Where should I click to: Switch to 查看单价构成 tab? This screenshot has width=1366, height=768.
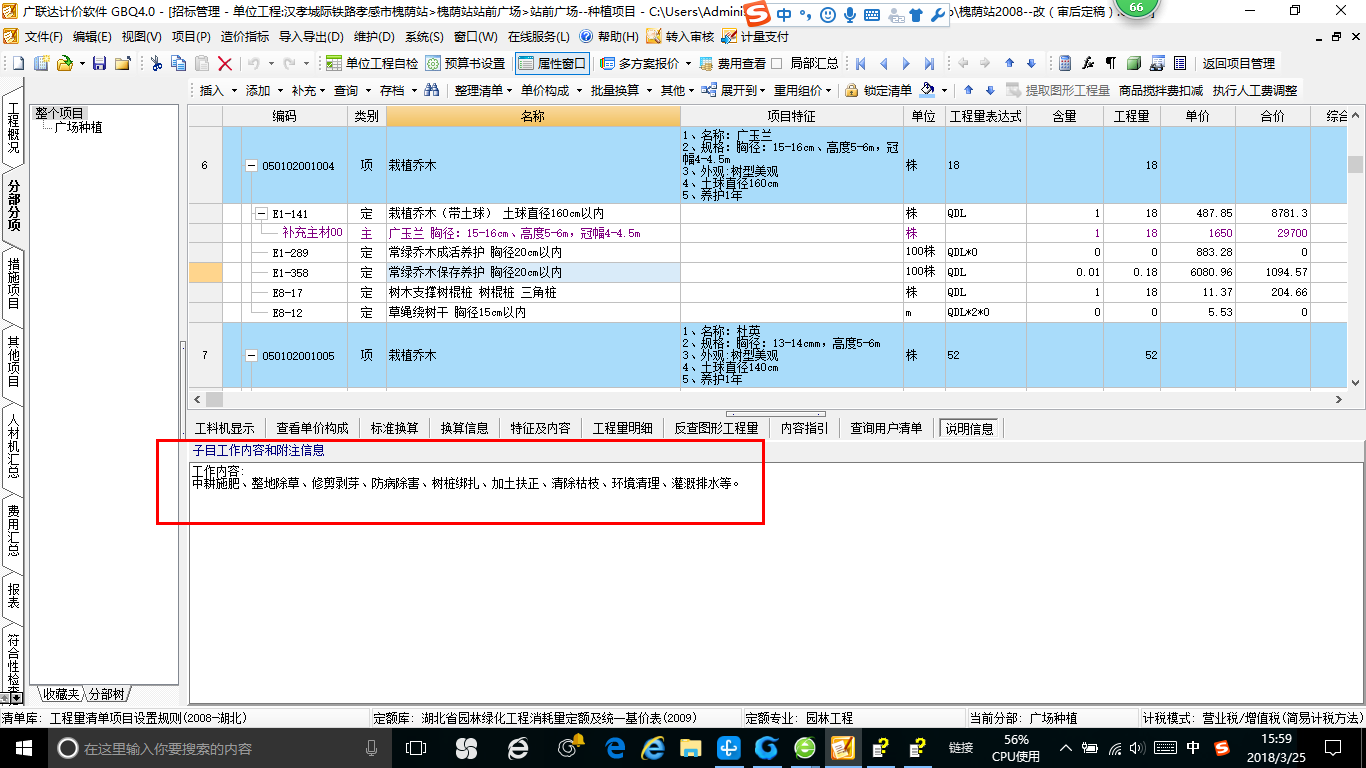313,428
